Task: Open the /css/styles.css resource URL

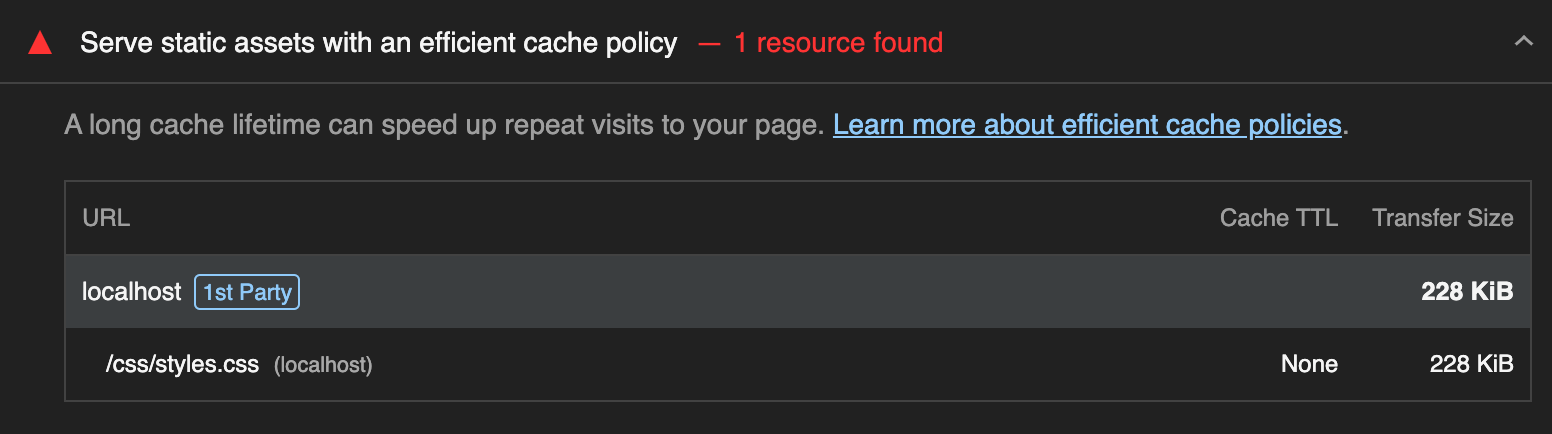Action: (x=183, y=365)
